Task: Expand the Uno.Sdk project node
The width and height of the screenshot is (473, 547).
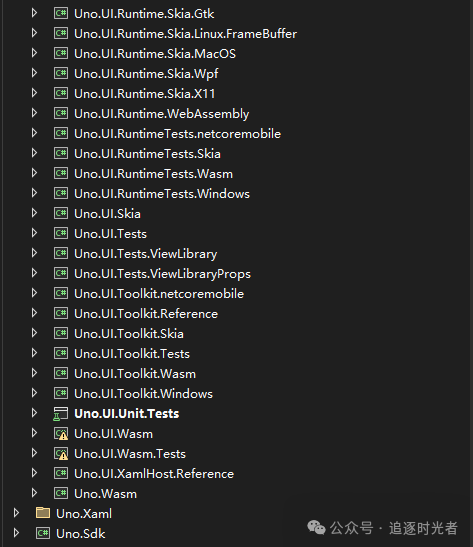Action: [16, 533]
